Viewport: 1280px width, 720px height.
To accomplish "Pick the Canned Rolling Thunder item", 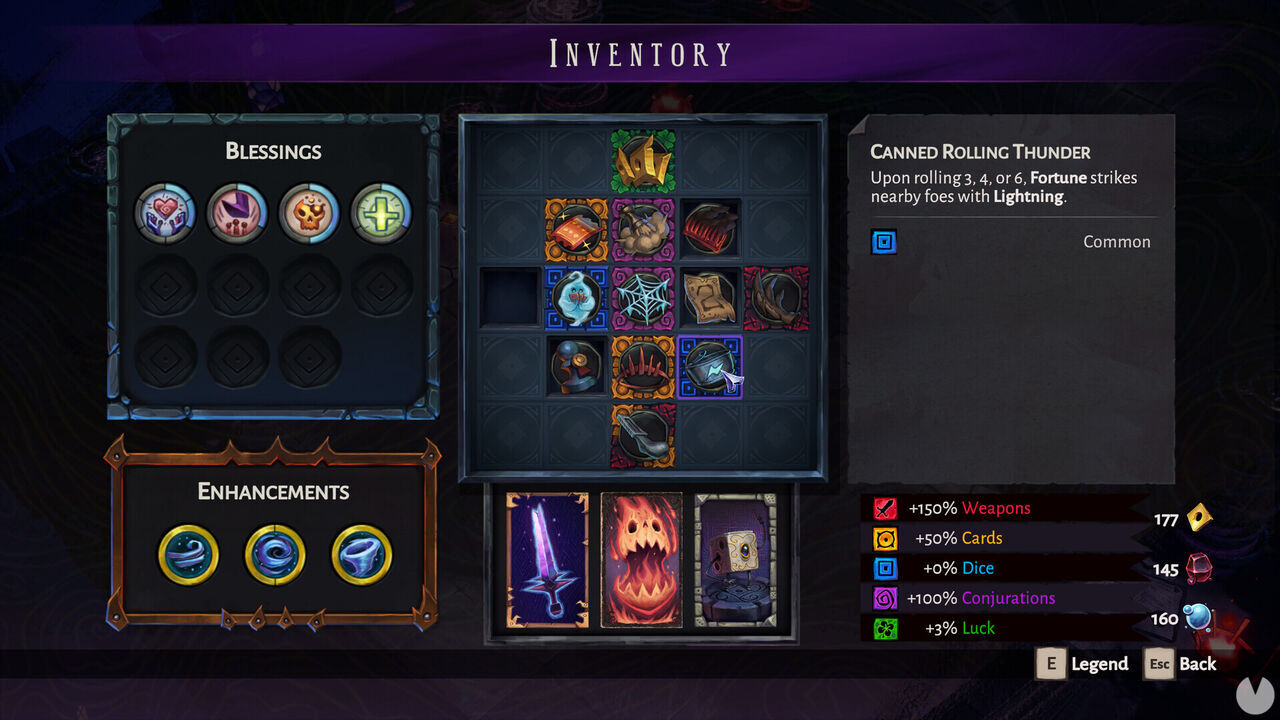I will point(711,366).
